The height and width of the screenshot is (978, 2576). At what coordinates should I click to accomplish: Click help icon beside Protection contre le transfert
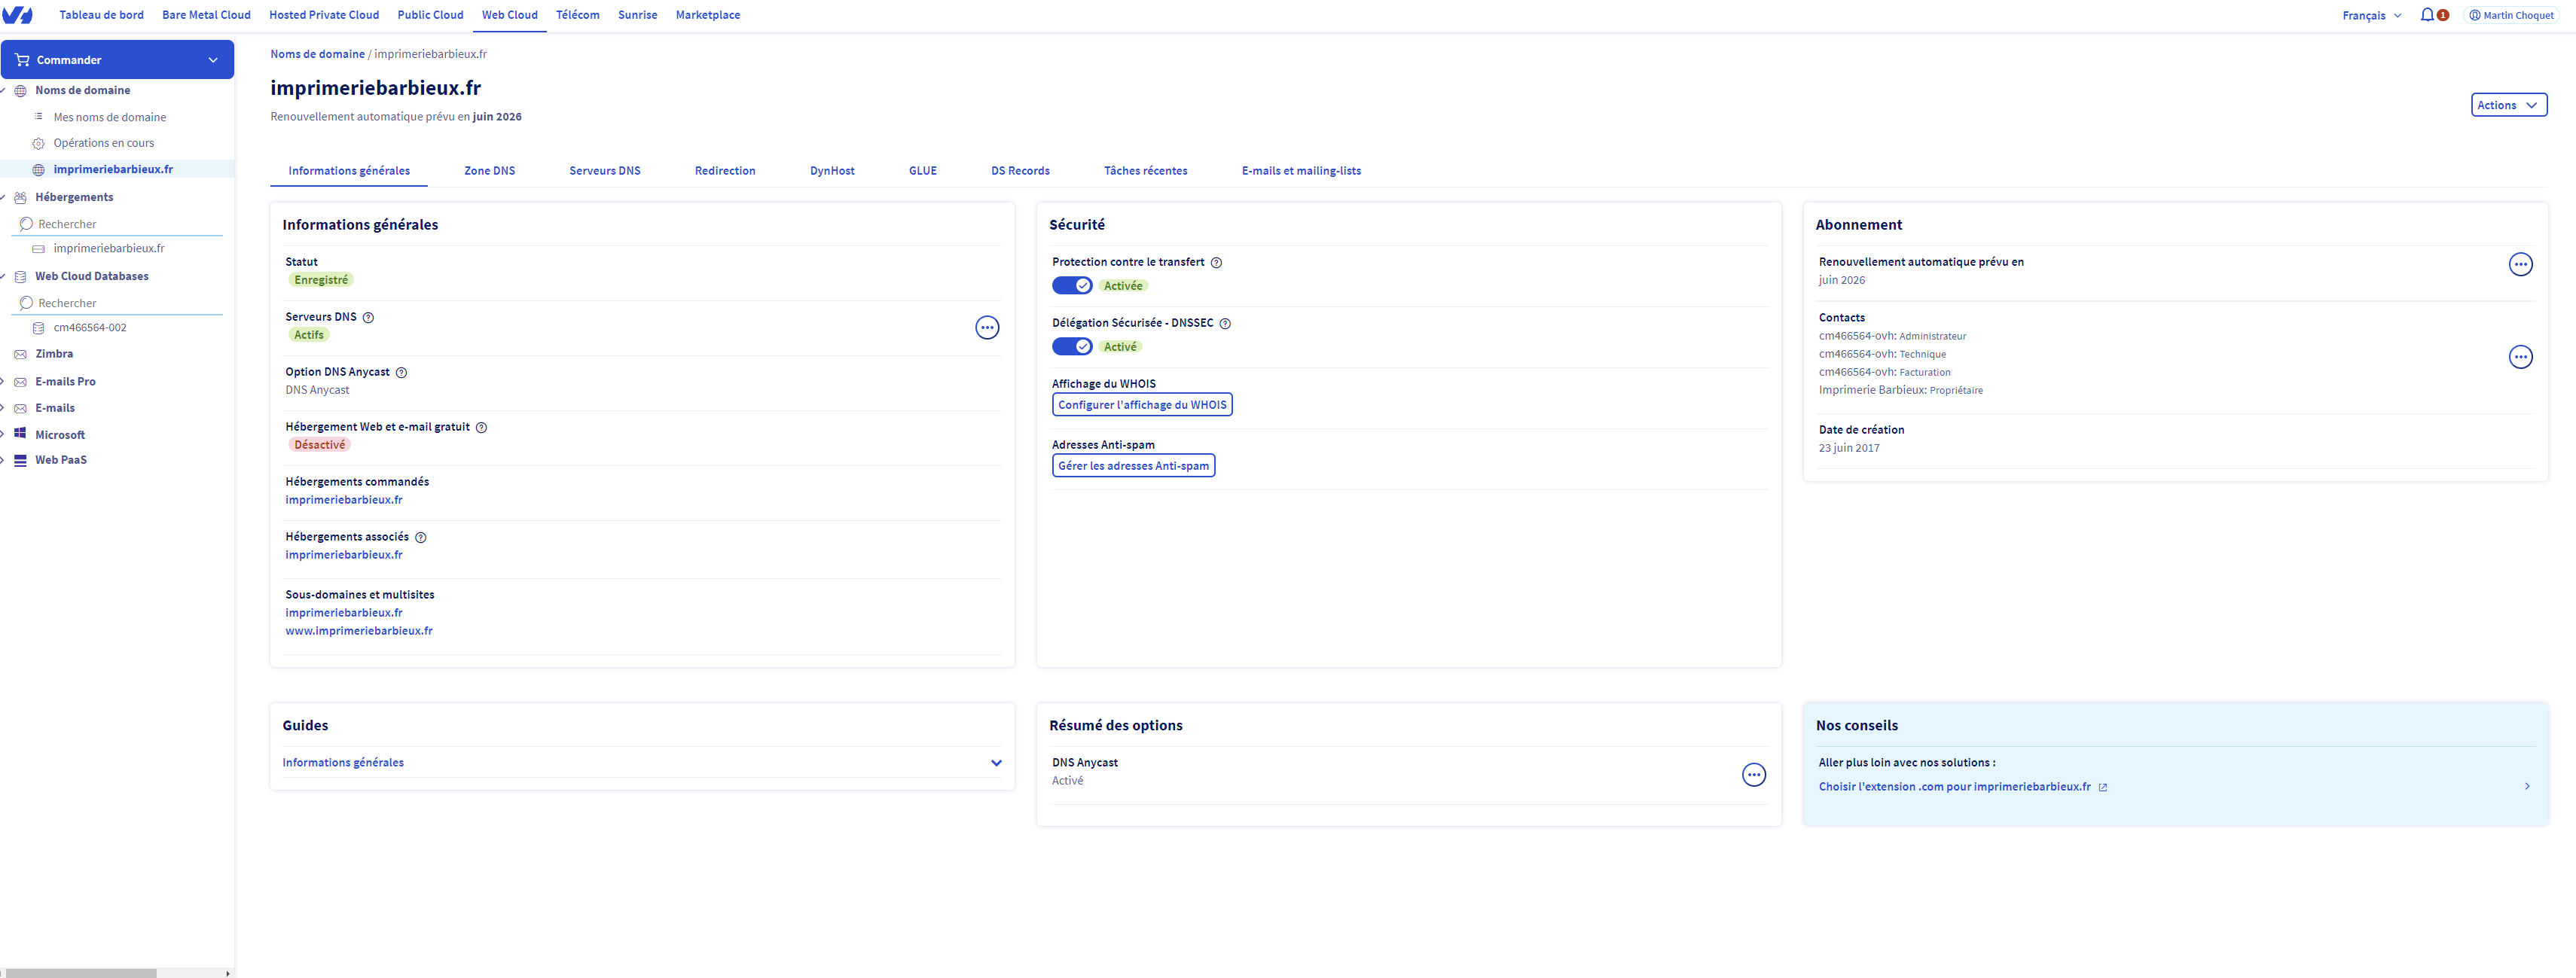click(1216, 263)
